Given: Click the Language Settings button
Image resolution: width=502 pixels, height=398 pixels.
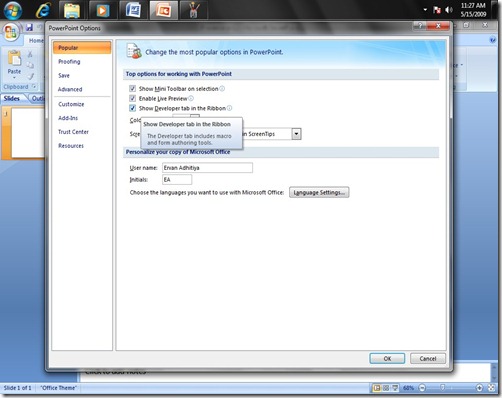Looking at the screenshot, I should [319, 192].
